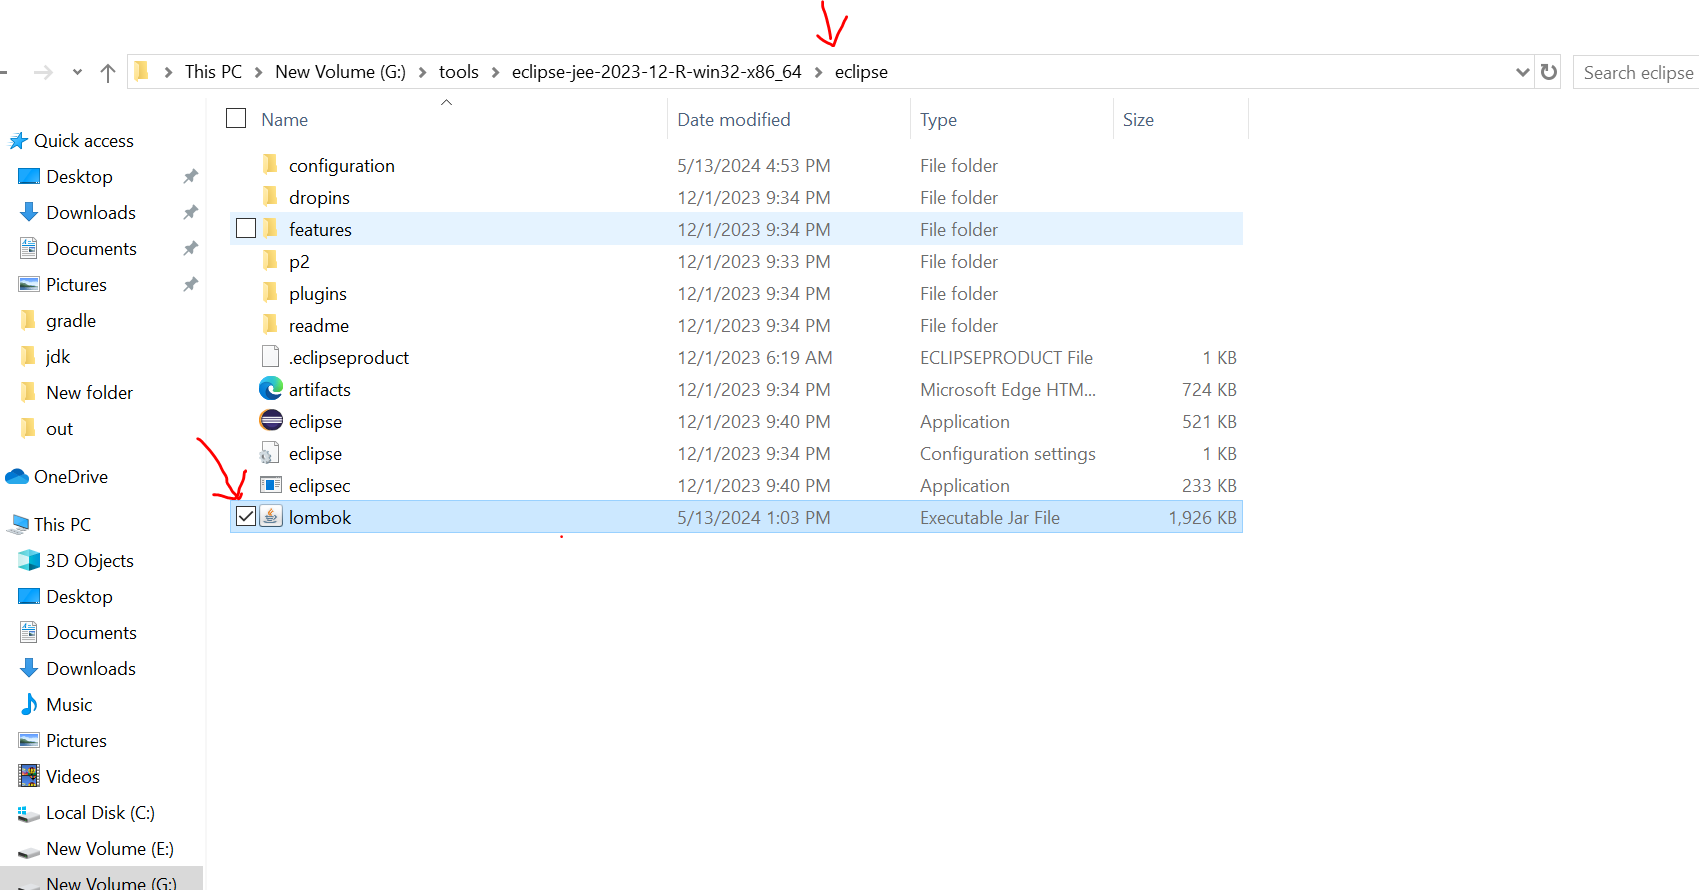Screen dimensions: 1699x890
Task: Refresh the eclipse folder view
Action: pyautogui.click(x=1549, y=72)
